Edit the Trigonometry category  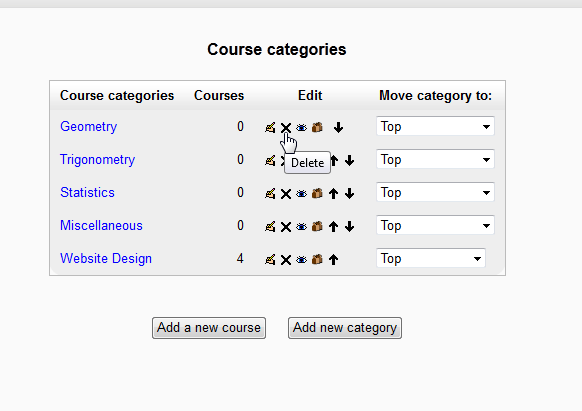270,160
